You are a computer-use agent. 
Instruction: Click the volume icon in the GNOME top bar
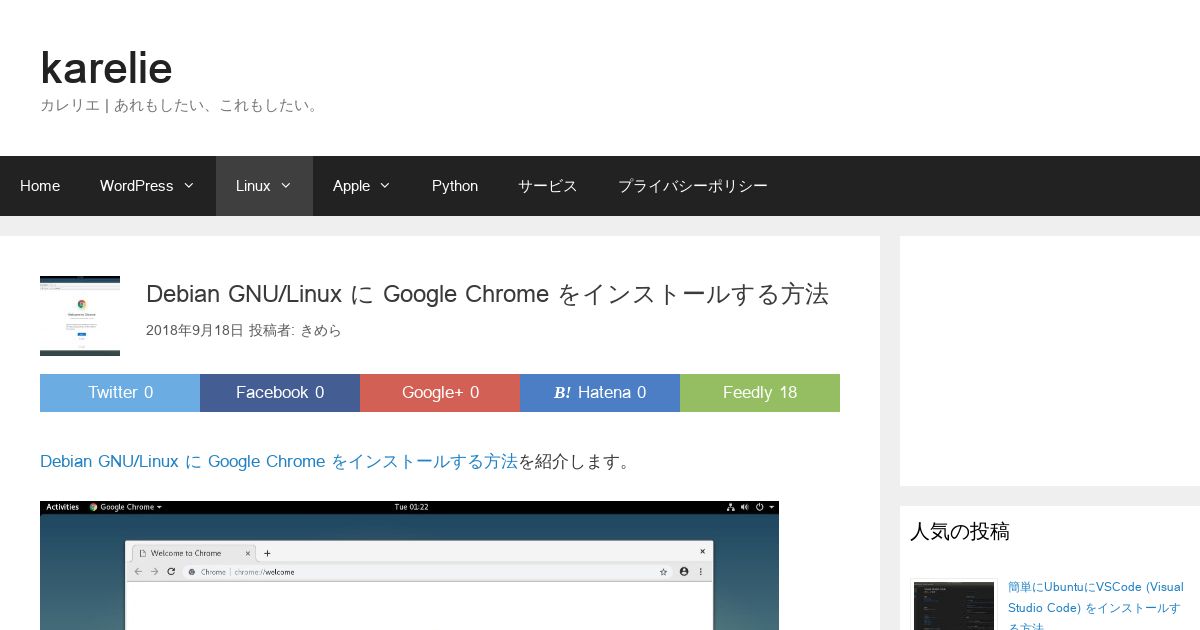[x=745, y=507]
